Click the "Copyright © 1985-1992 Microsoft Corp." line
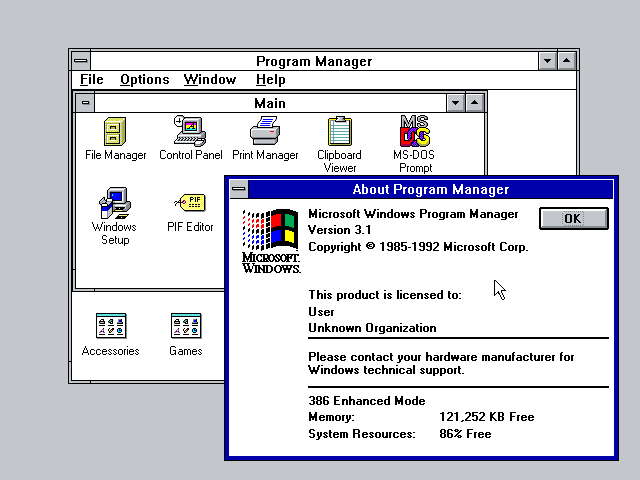 [418, 247]
